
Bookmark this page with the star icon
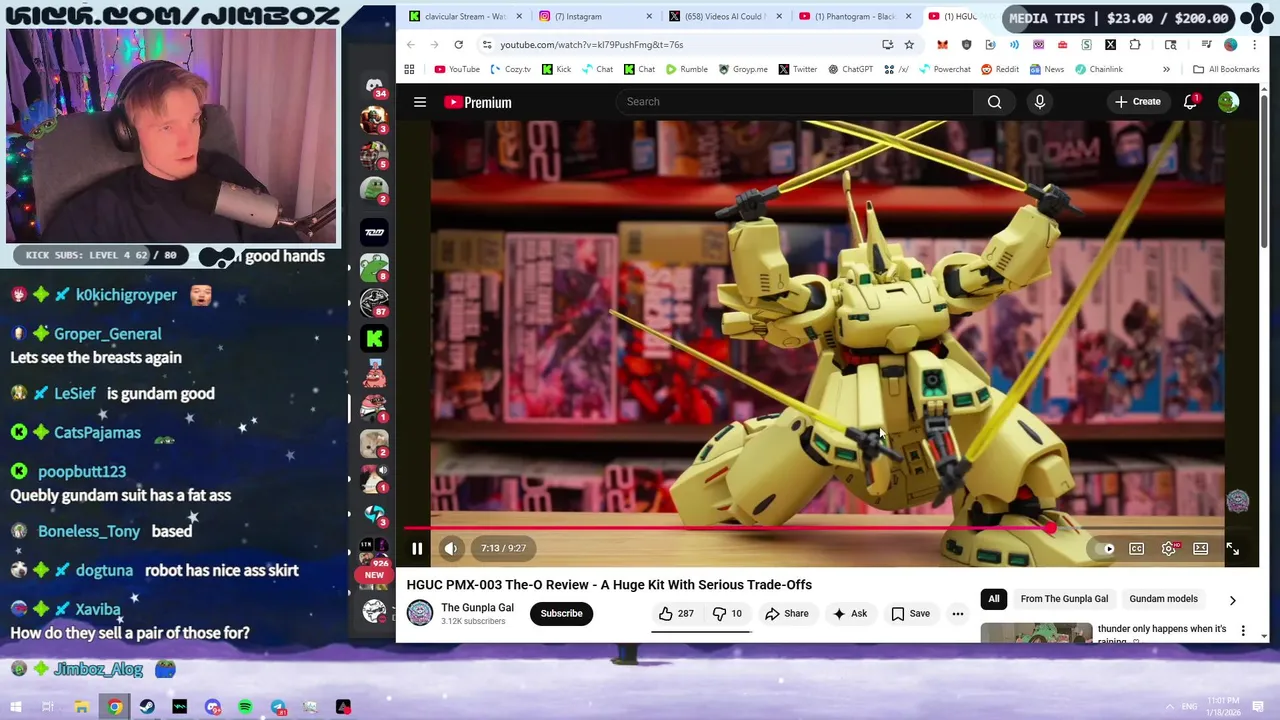tap(909, 45)
